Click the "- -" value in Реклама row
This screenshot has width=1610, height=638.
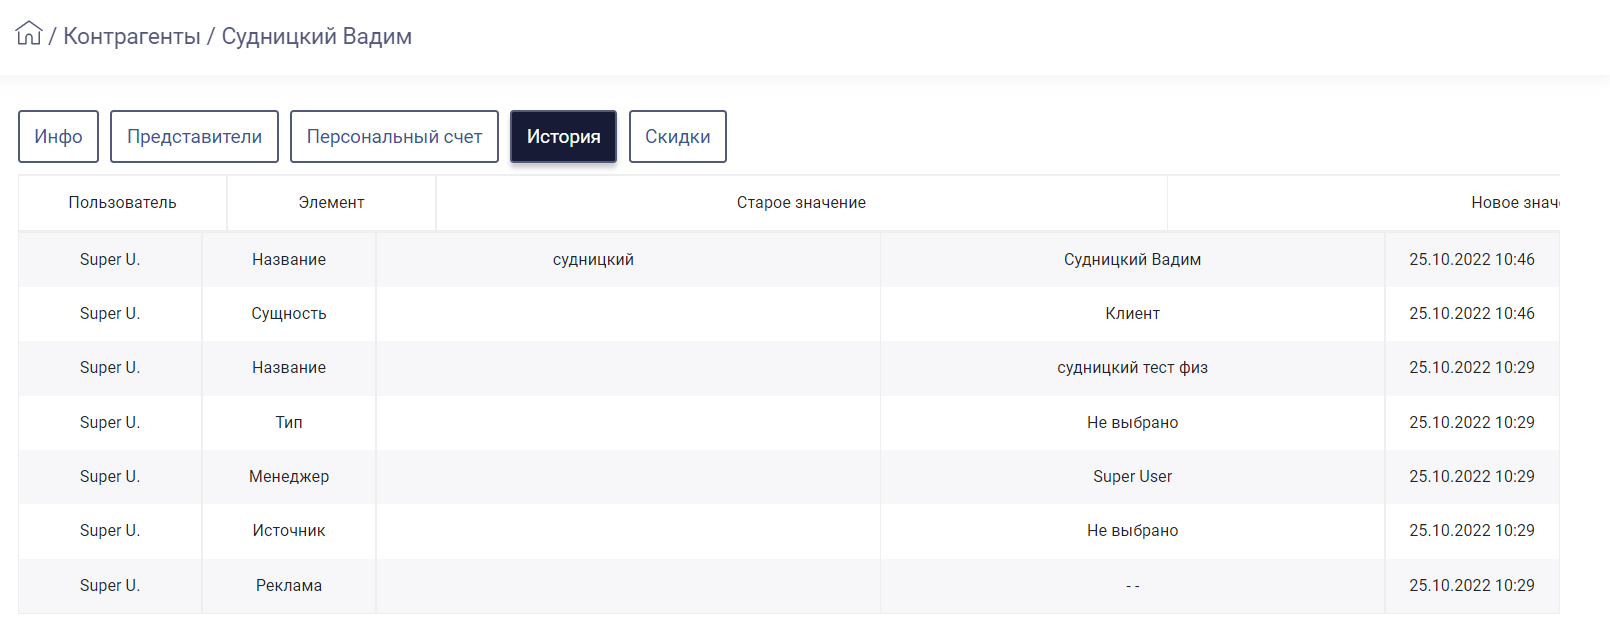pyautogui.click(x=1132, y=586)
